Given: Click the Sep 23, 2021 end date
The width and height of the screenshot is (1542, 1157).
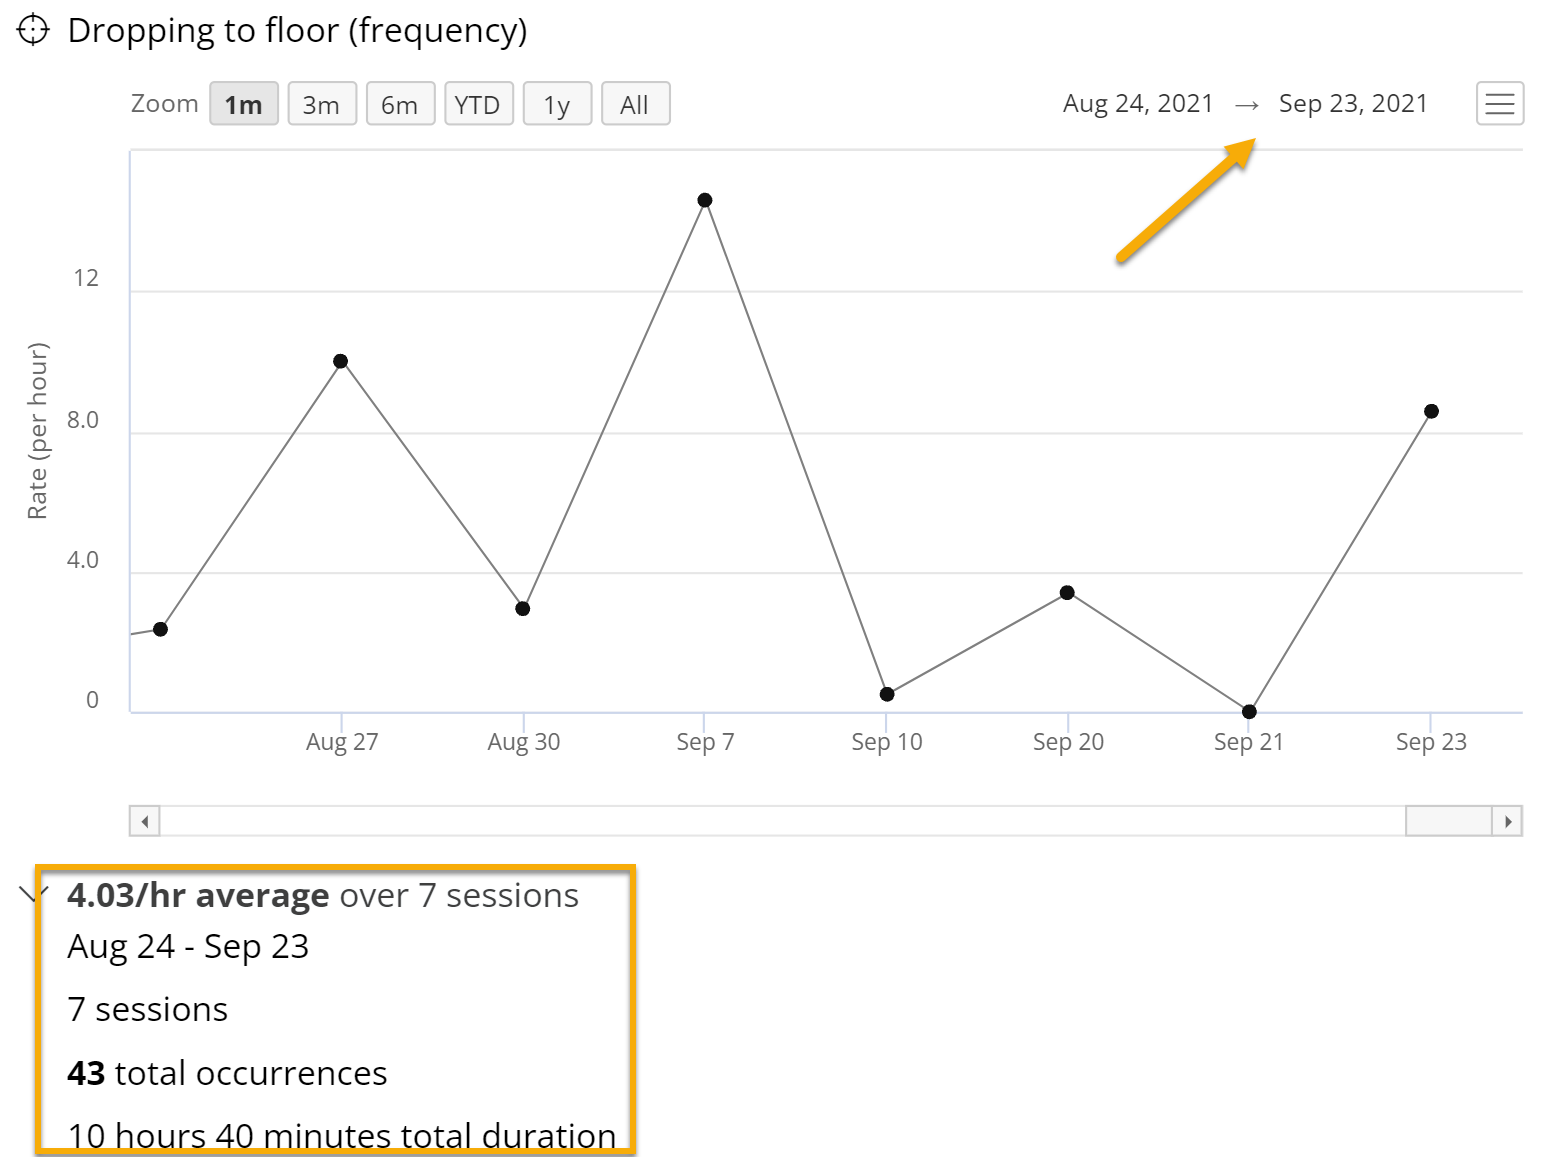Looking at the screenshot, I should click(1352, 103).
